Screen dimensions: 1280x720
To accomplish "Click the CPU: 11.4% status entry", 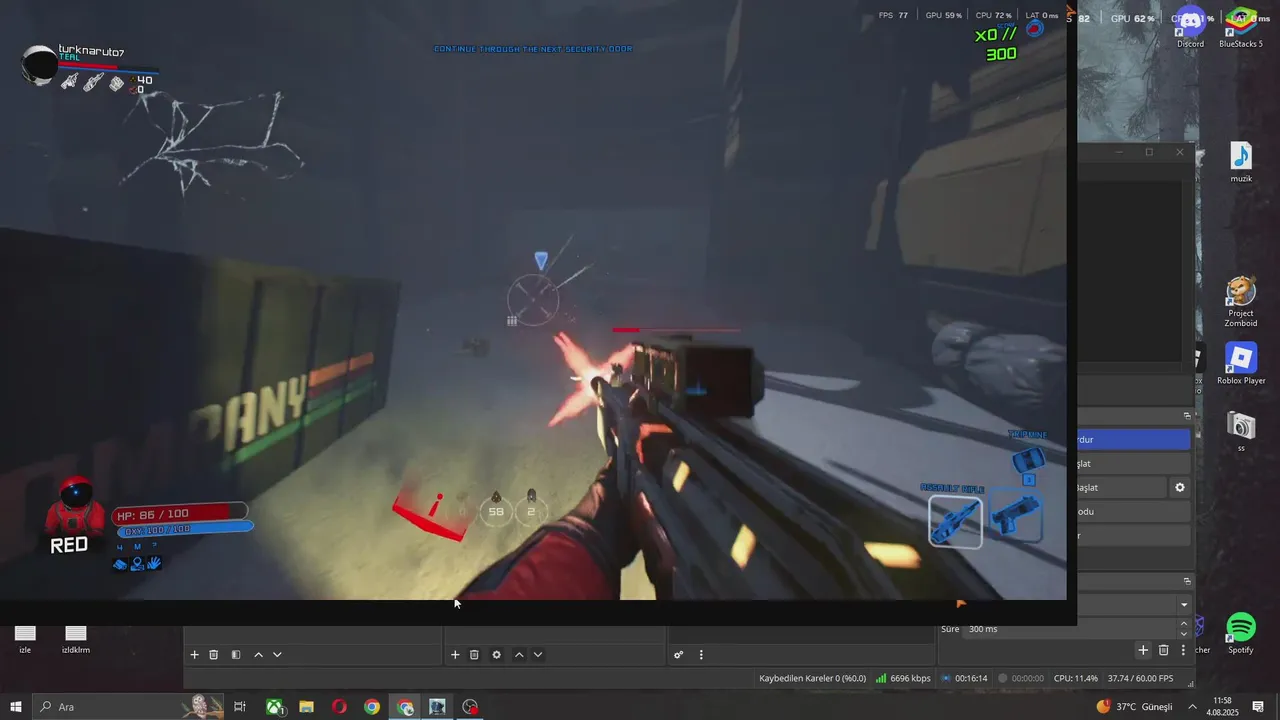I will tap(1076, 678).
